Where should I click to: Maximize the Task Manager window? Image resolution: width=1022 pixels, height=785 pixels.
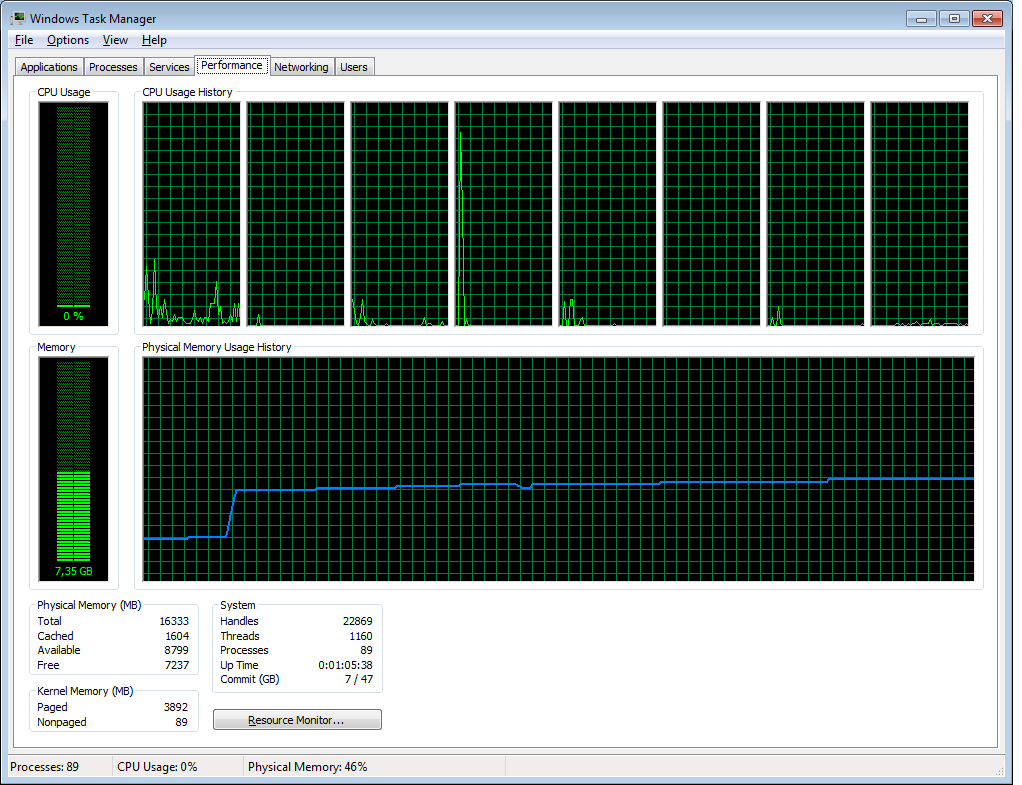pos(954,19)
